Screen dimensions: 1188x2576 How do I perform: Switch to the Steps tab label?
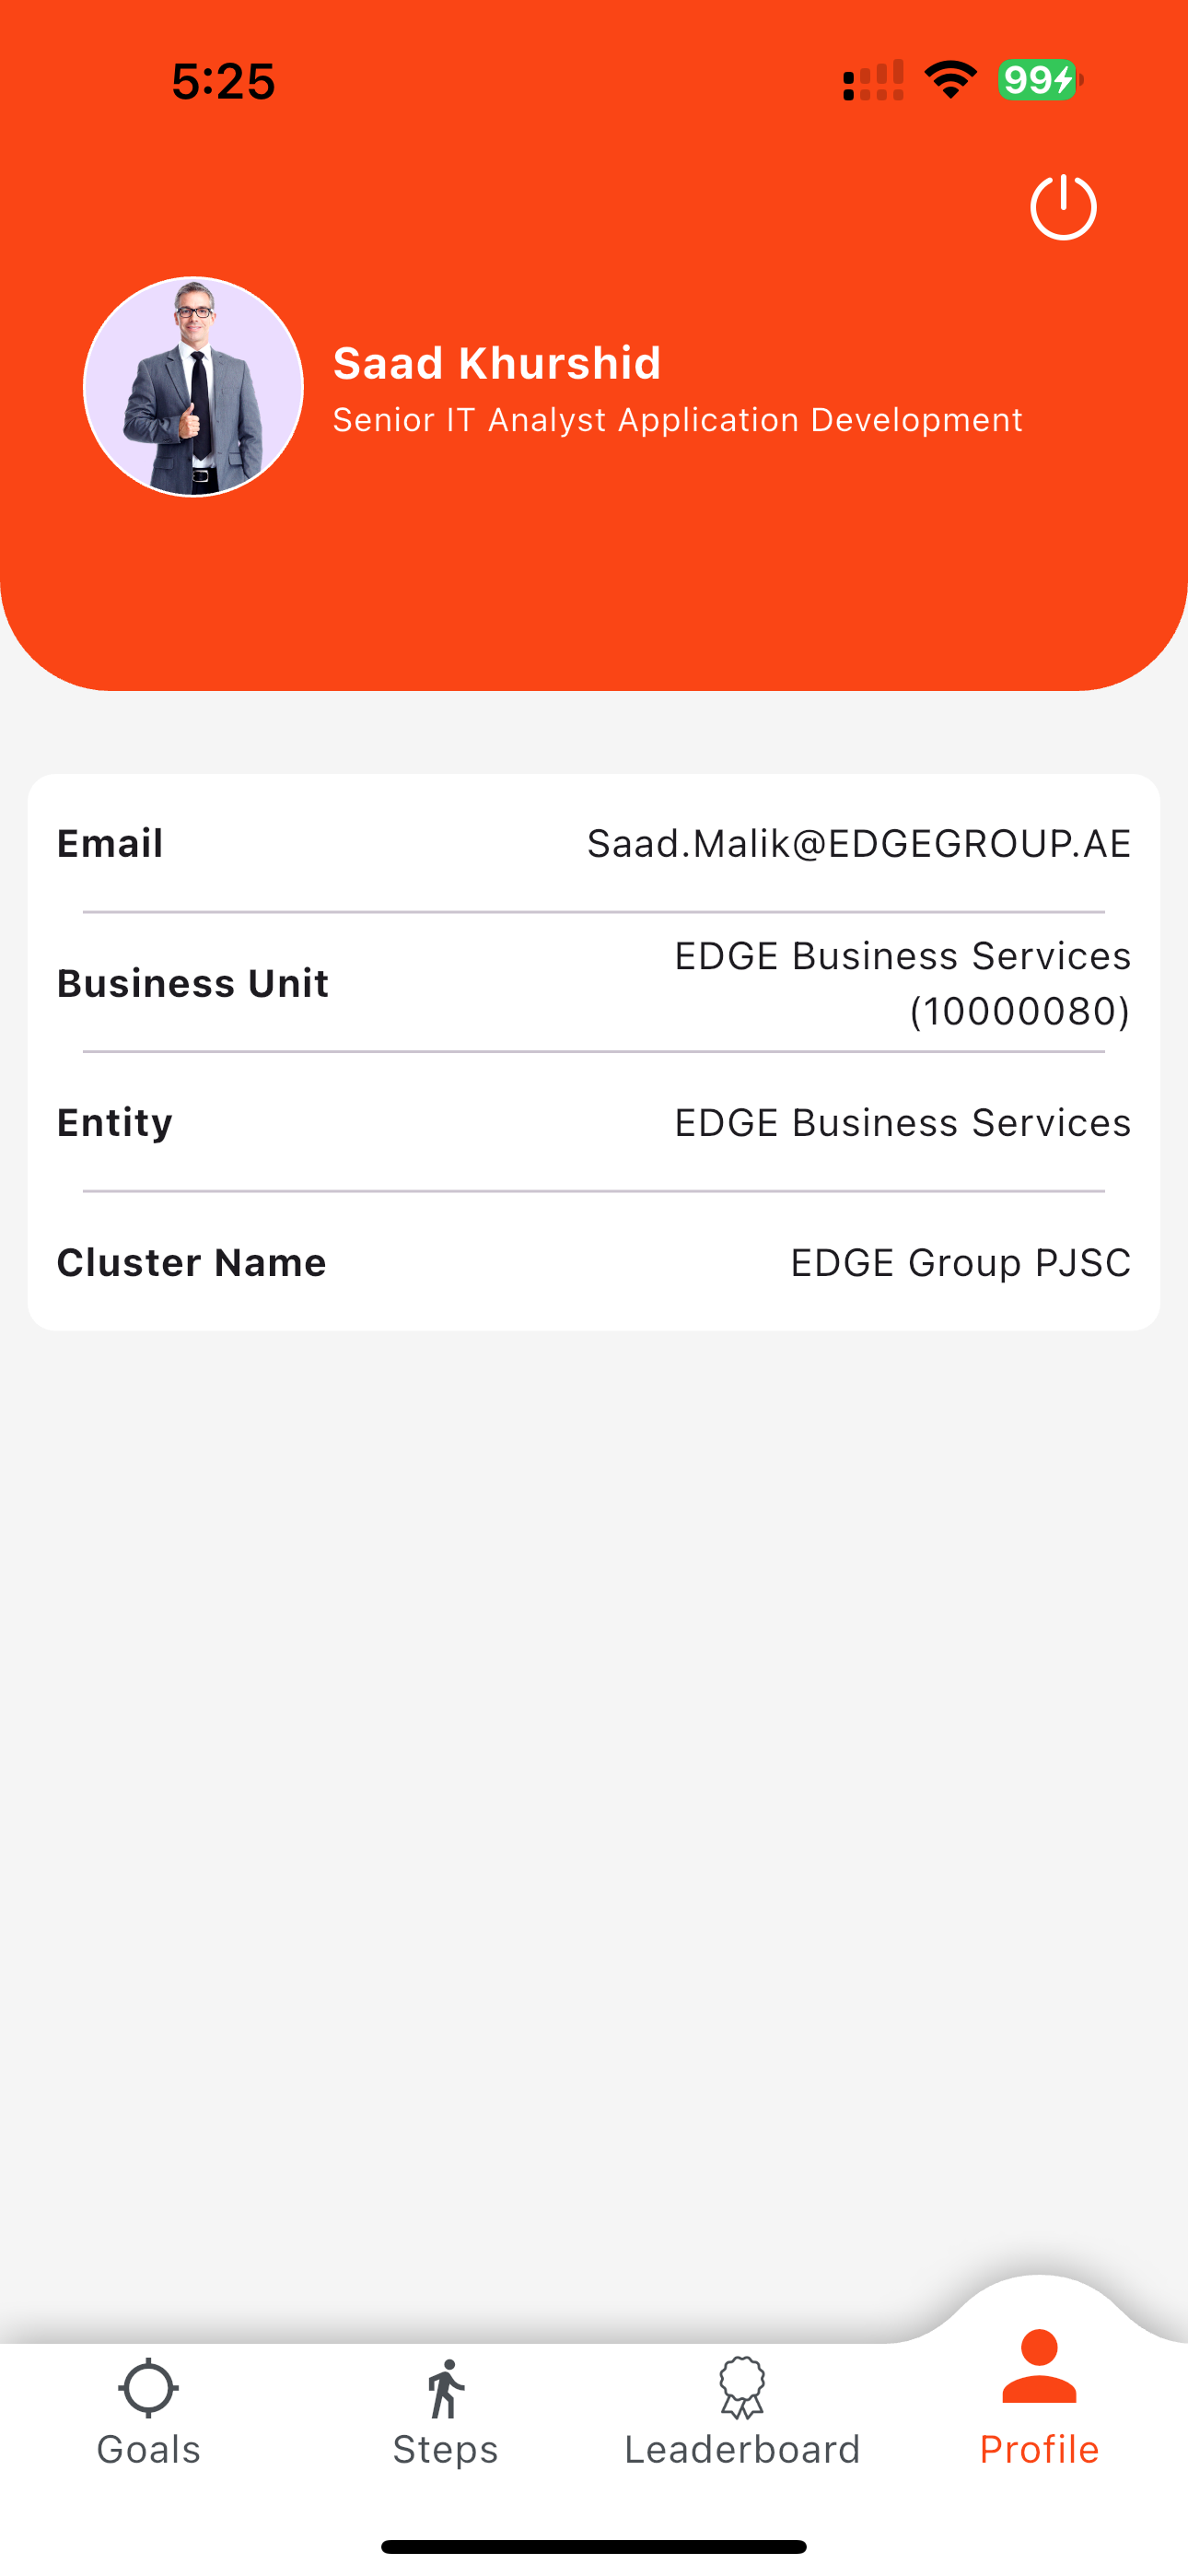click(x=446, y=2450)
